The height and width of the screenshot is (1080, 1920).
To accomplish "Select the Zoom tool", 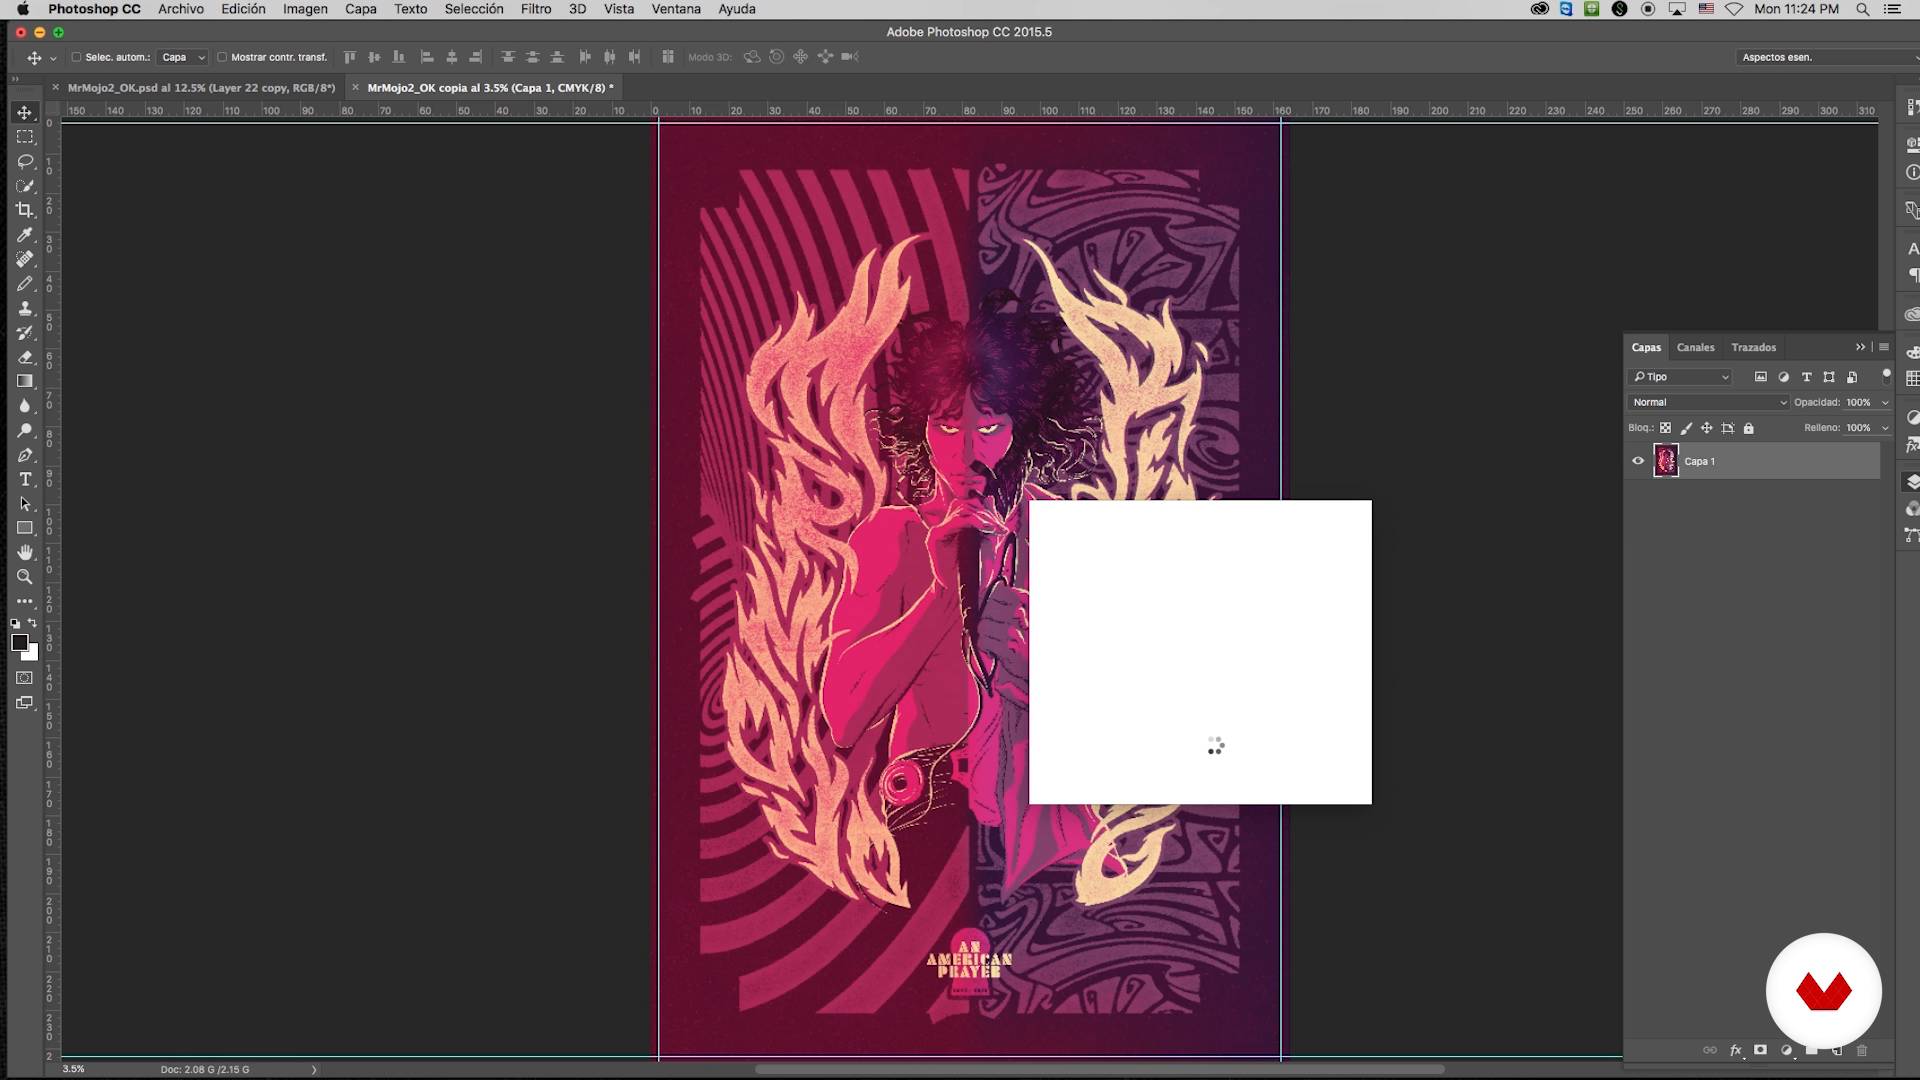I will (x=25, y=577).
